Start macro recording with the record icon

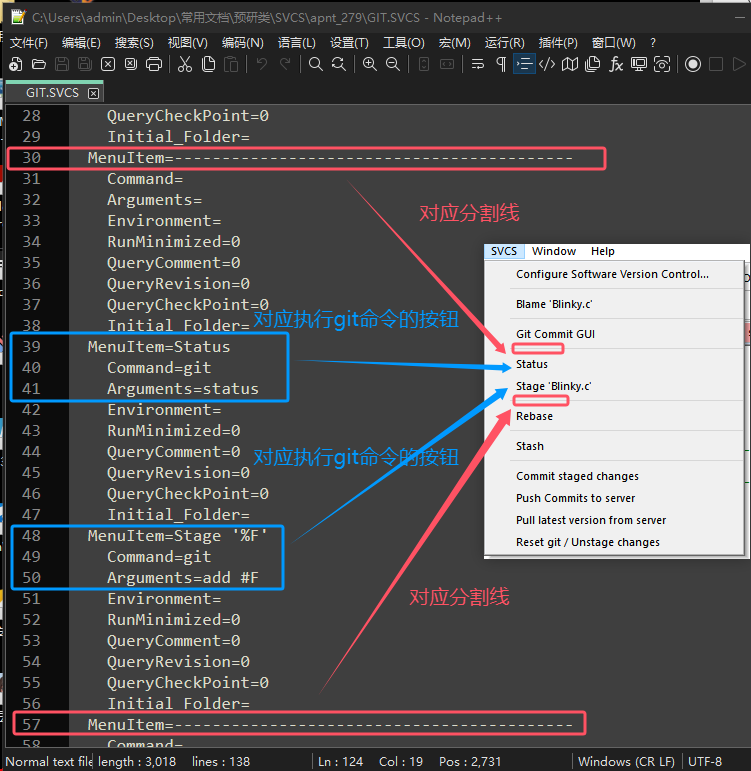point(693,64)
